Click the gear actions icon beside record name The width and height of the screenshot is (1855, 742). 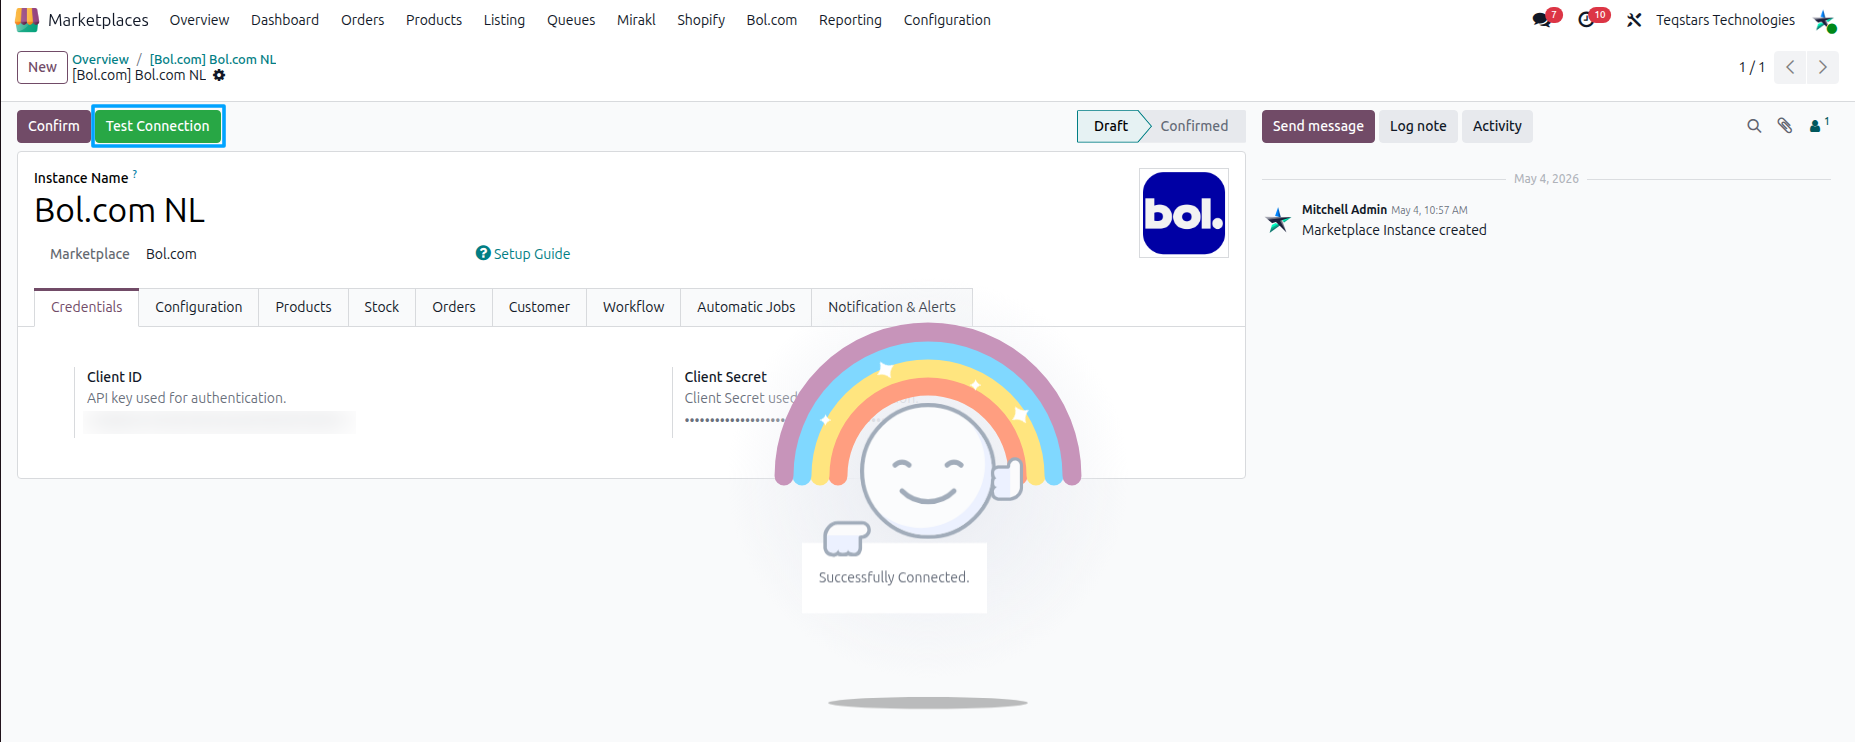[219, 75]
